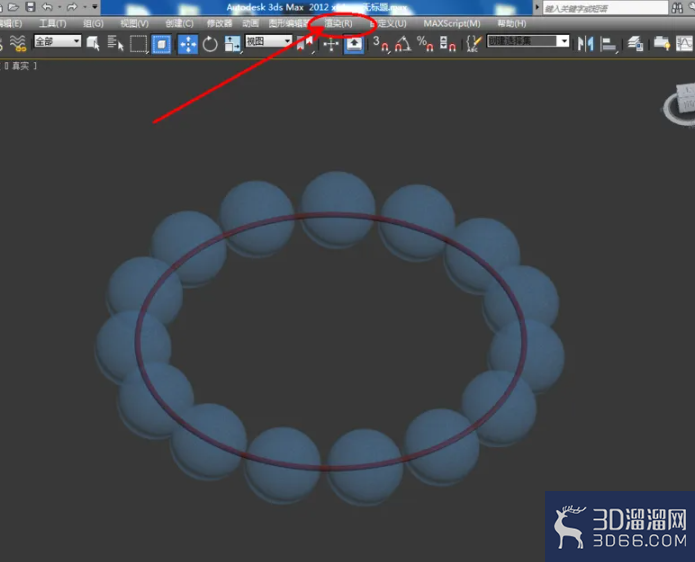
Task: Click the Bind to Space Warp icon
Action: (18, 43)
